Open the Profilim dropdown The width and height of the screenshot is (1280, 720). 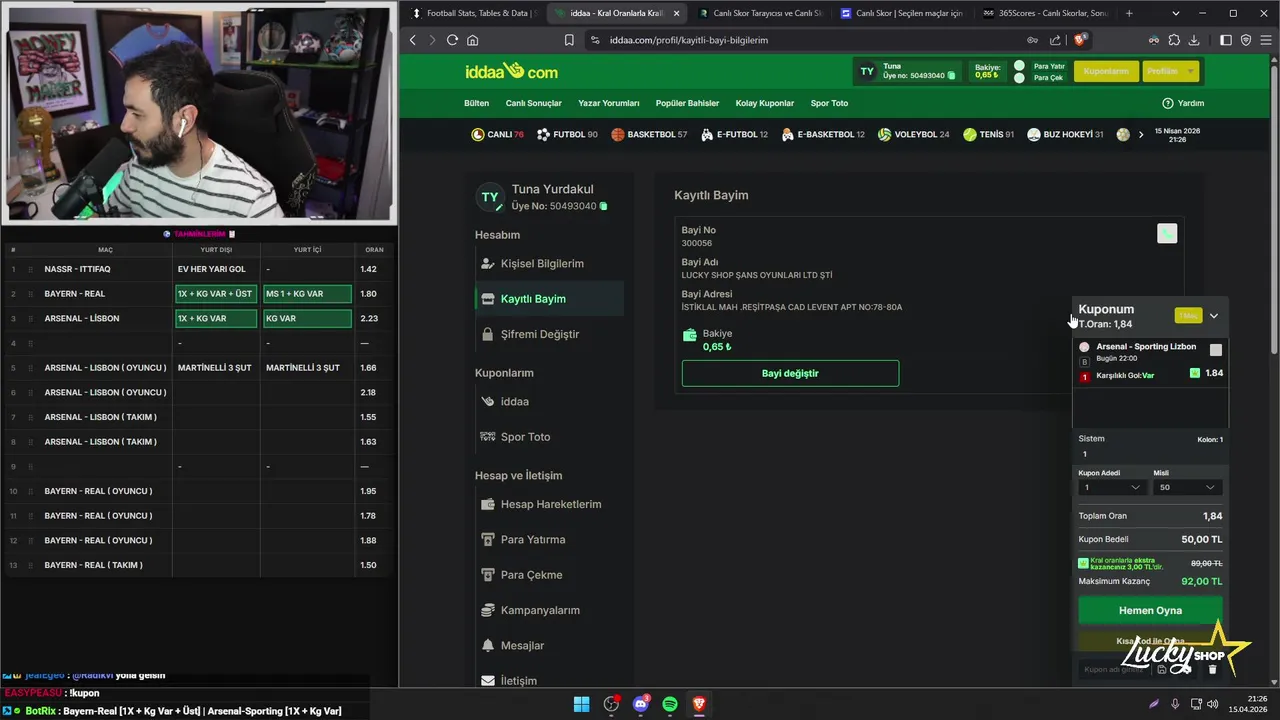pos(1170,71)
